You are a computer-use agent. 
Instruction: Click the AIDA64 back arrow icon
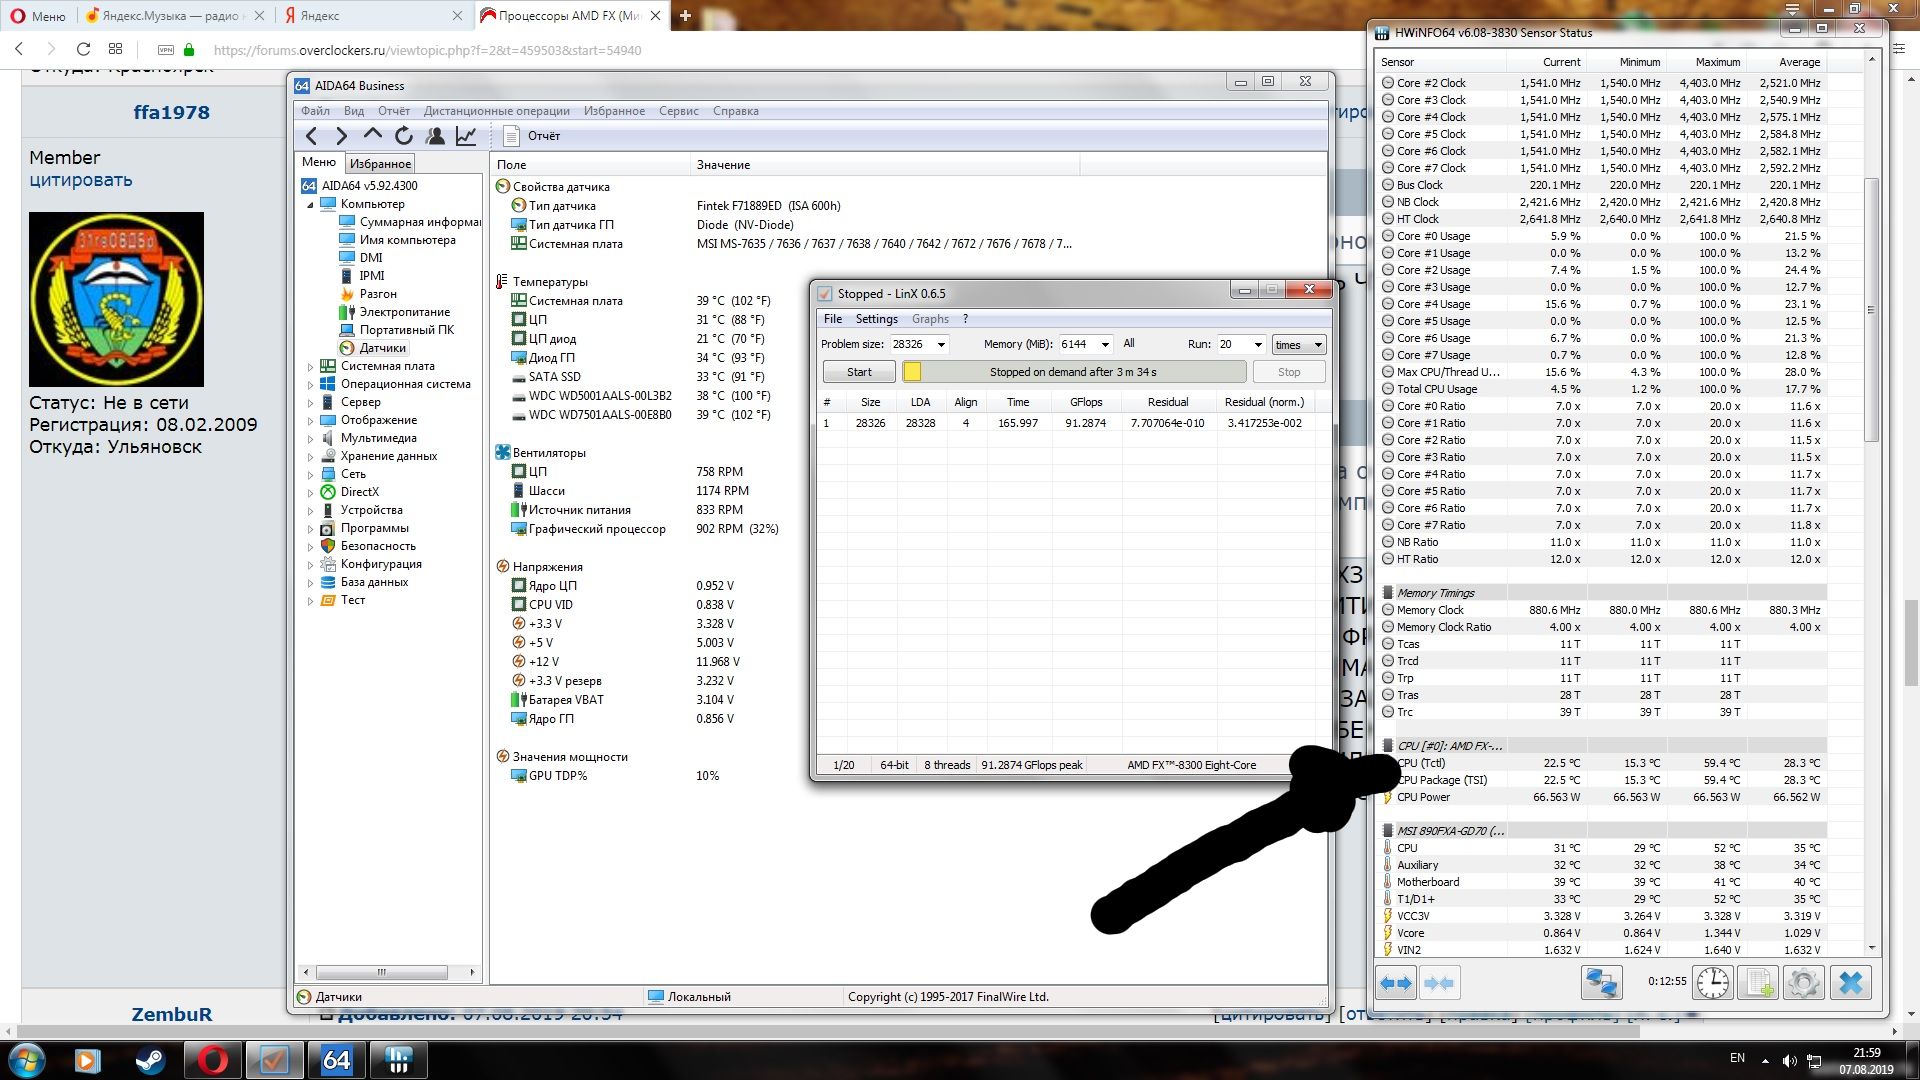coord(312,136)
